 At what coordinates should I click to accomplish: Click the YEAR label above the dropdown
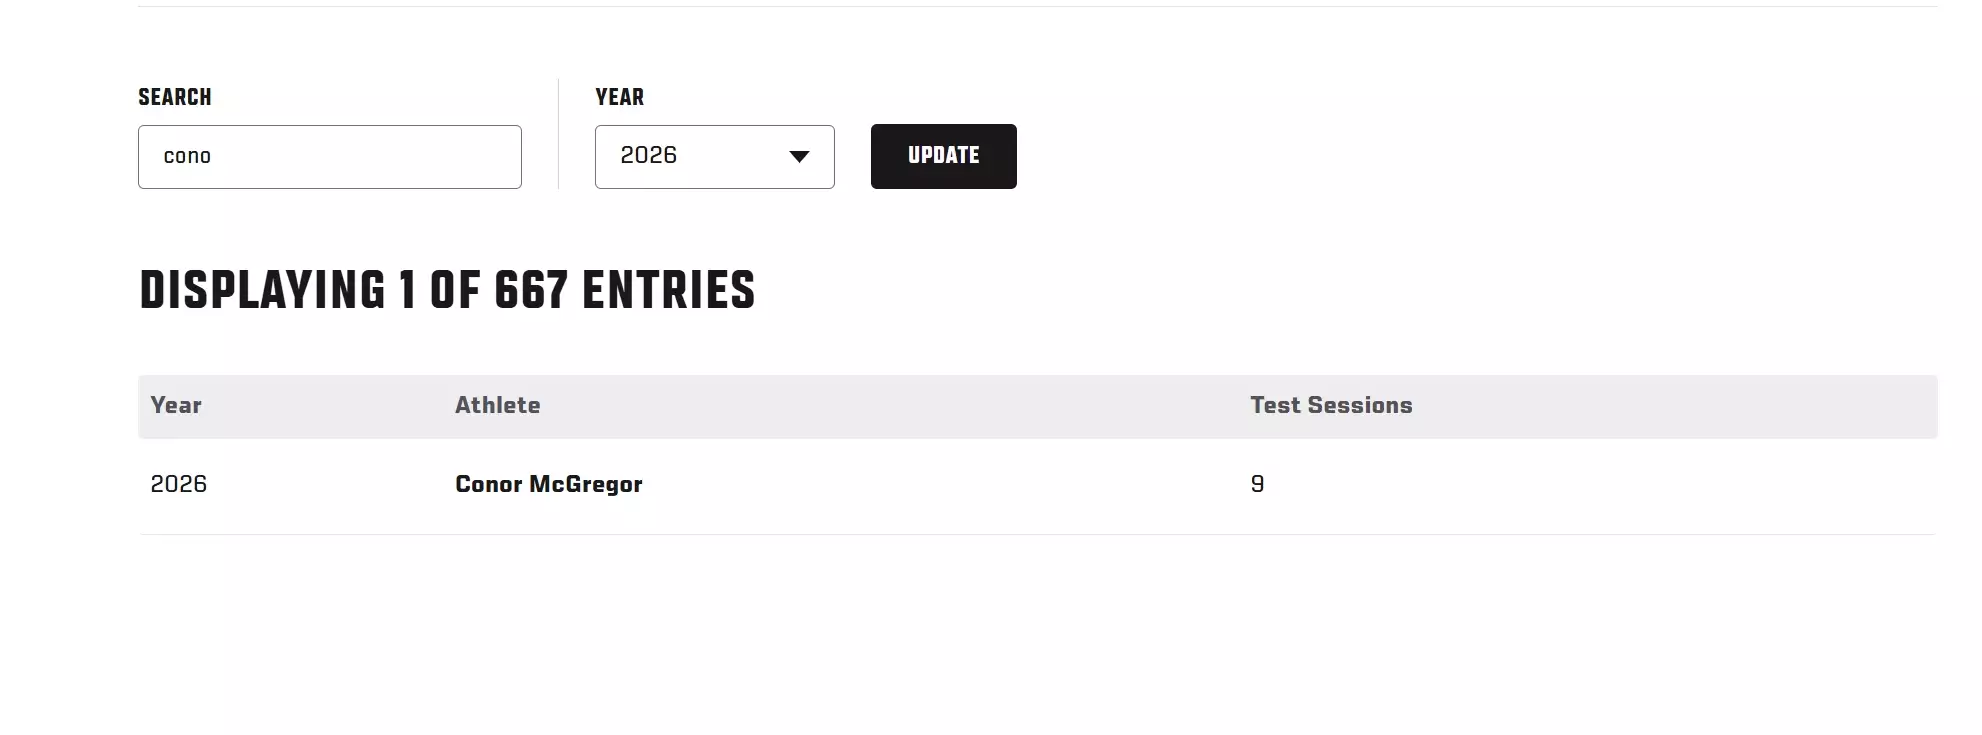[x=619, y=97]
